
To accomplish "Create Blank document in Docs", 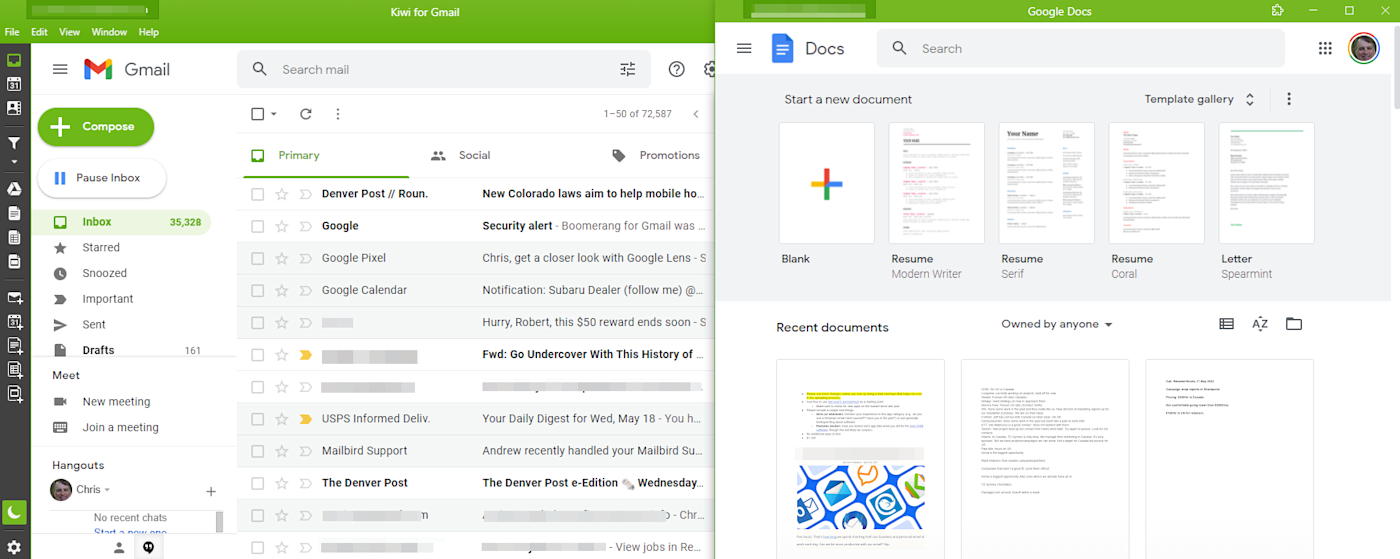I will click(x=827, y=183).
